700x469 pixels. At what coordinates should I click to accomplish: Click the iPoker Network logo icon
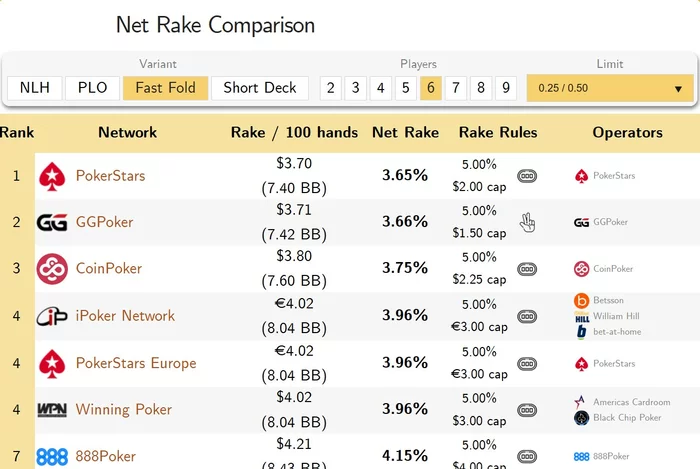(52, 316)
